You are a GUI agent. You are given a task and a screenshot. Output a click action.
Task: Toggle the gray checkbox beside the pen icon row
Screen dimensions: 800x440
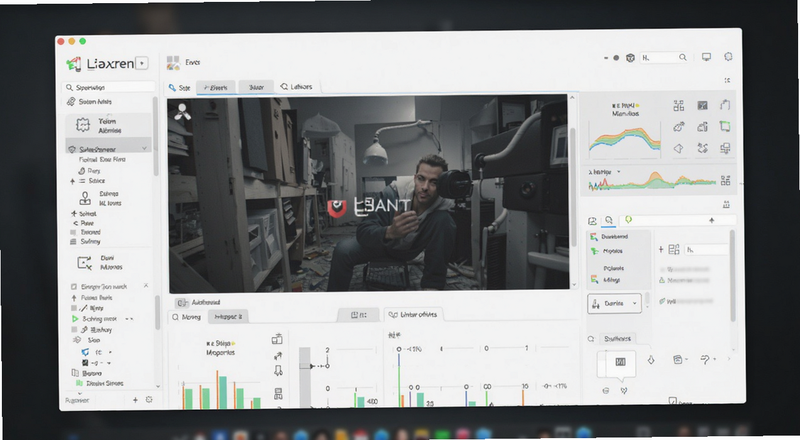click(74, 308)
